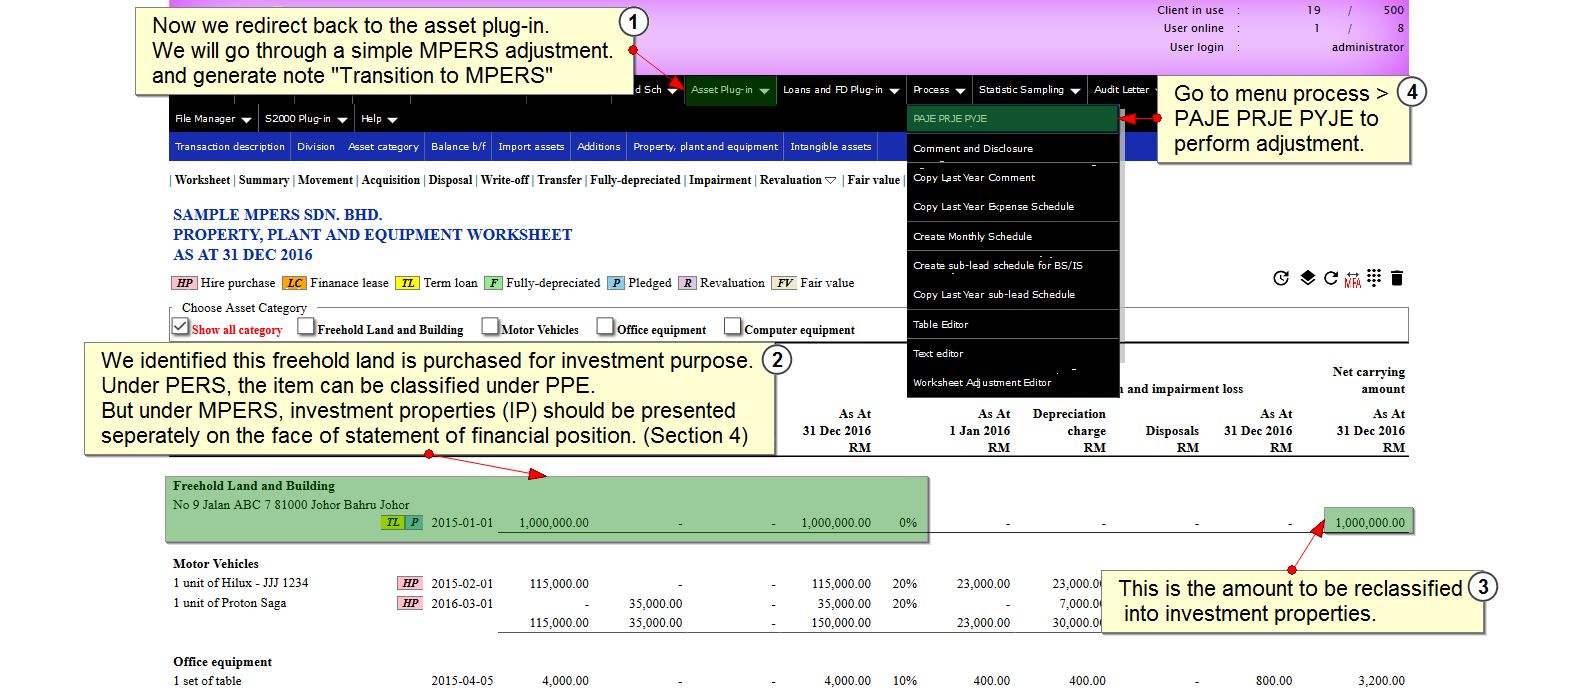Click the history clock refresh icon

[1281, 278]
